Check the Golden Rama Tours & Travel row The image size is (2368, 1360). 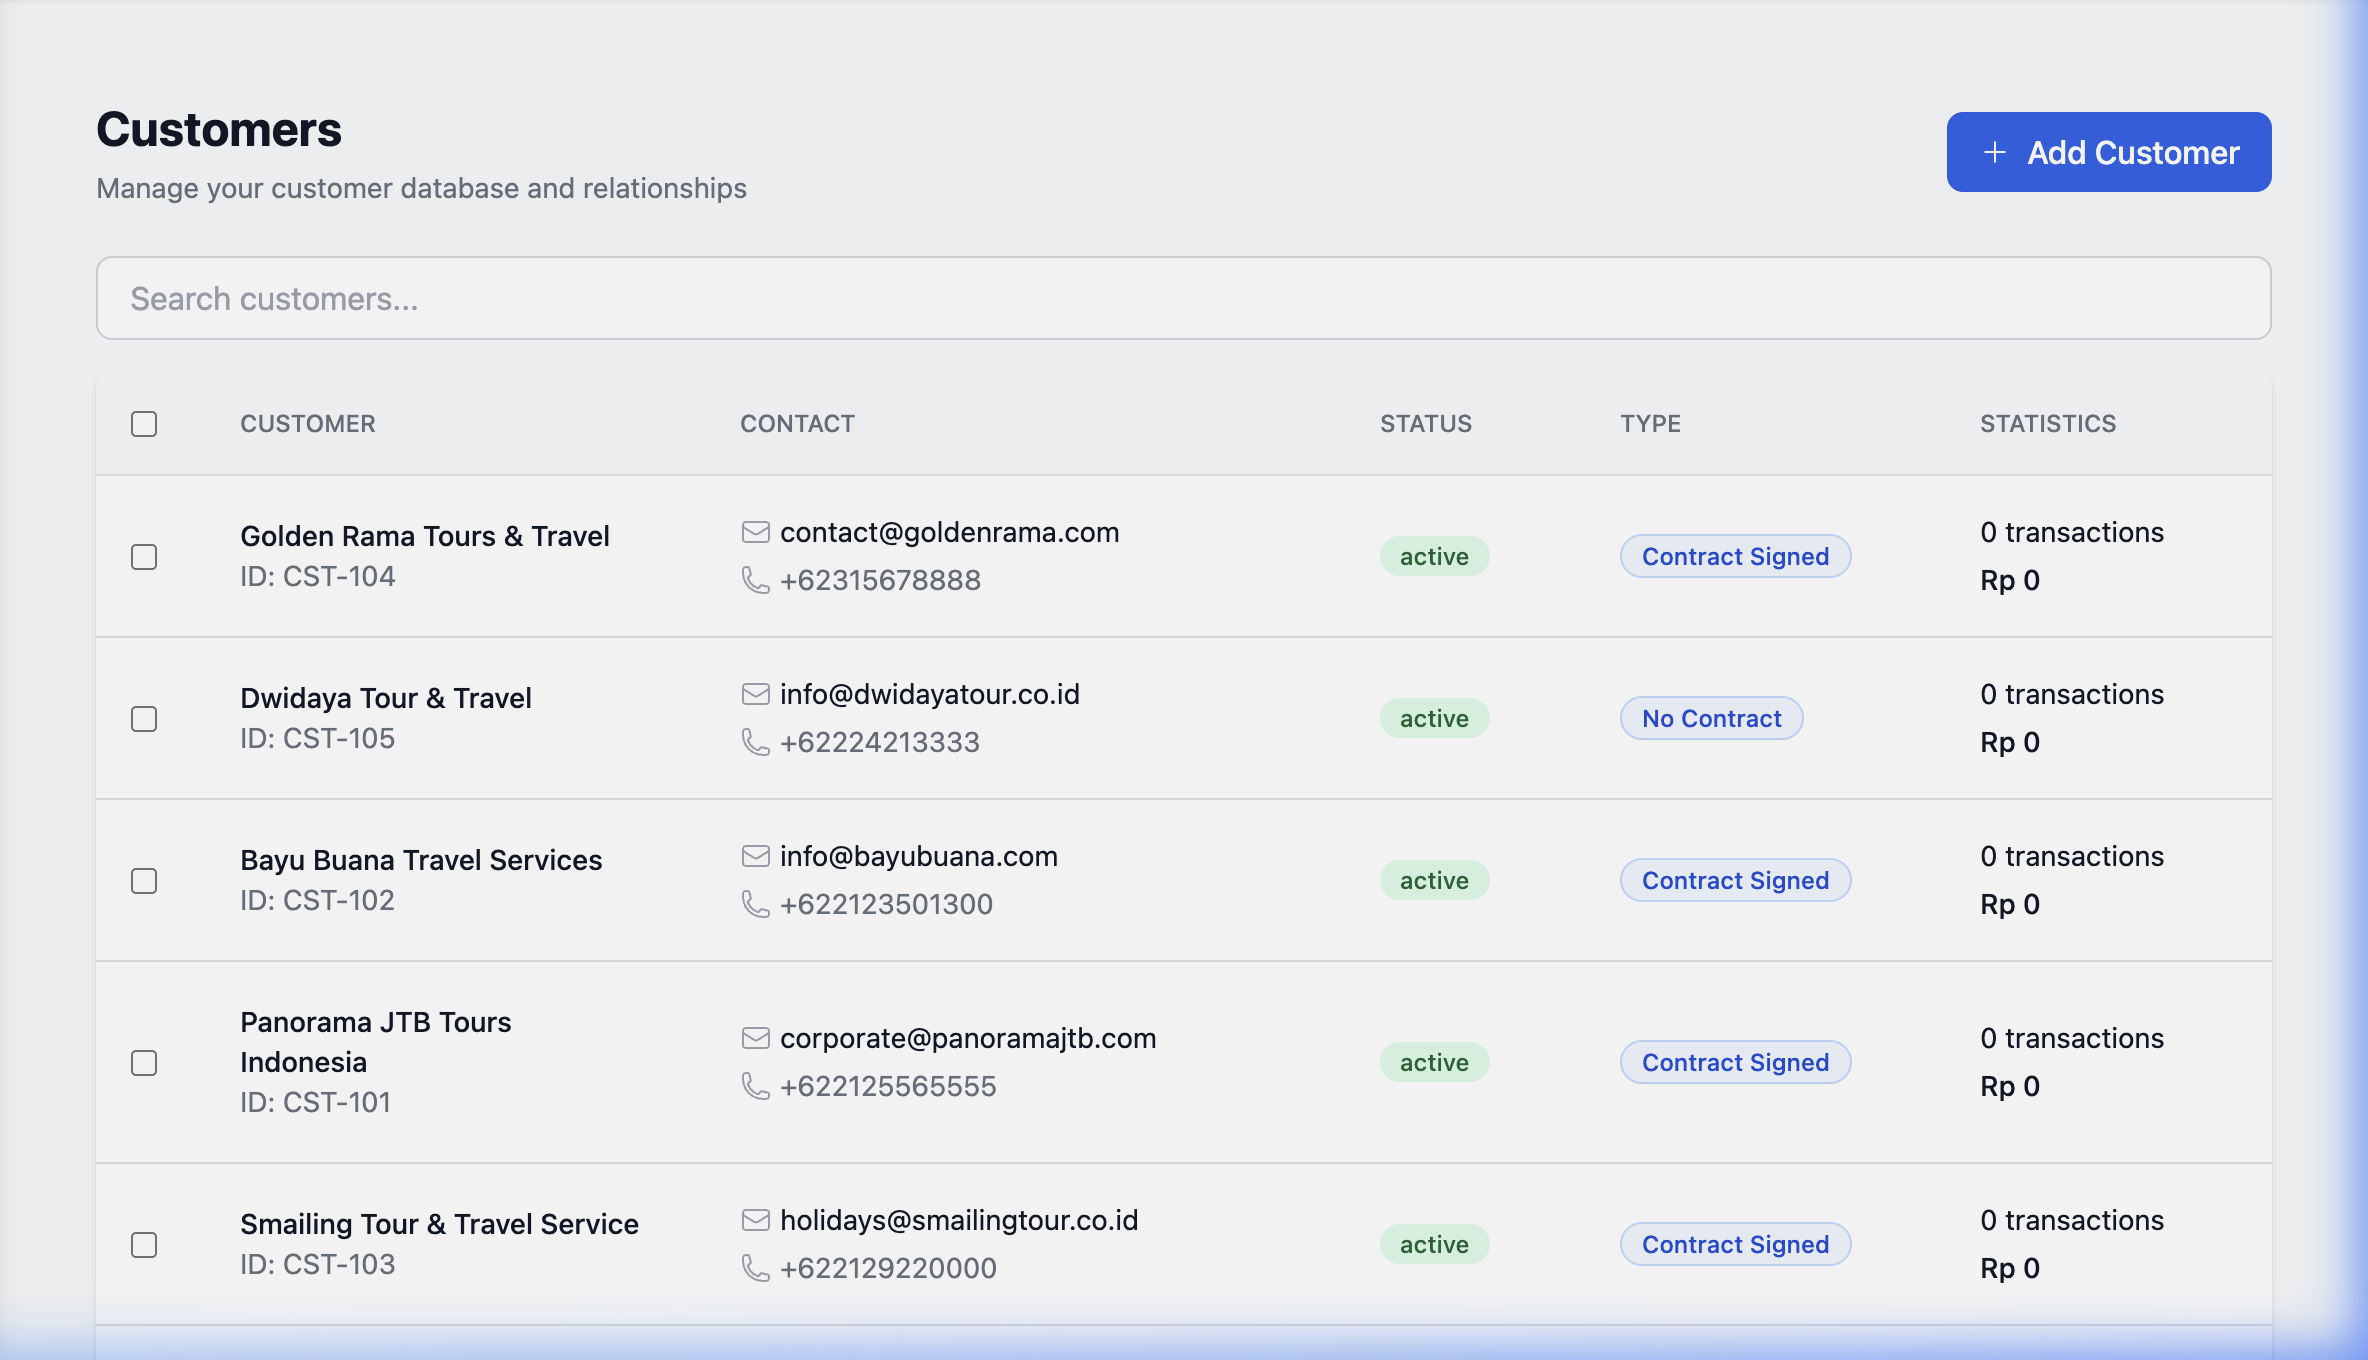pyautogui.click(x=144, y=557)
